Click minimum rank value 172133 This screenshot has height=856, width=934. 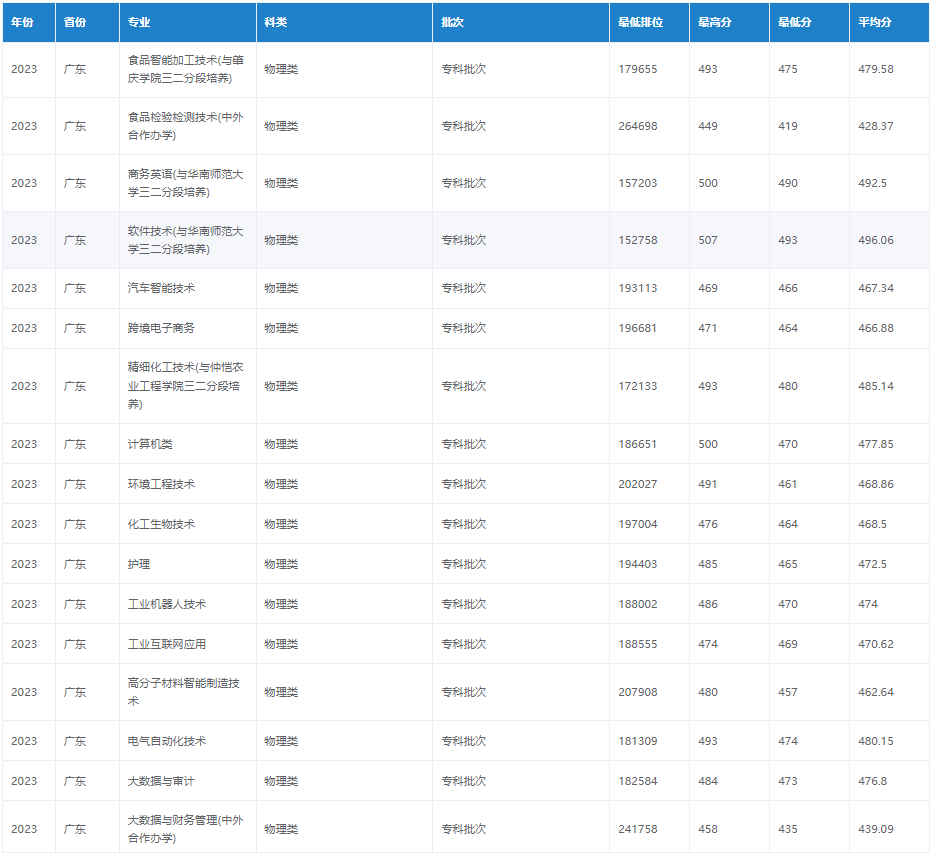(x=637, y=386)
